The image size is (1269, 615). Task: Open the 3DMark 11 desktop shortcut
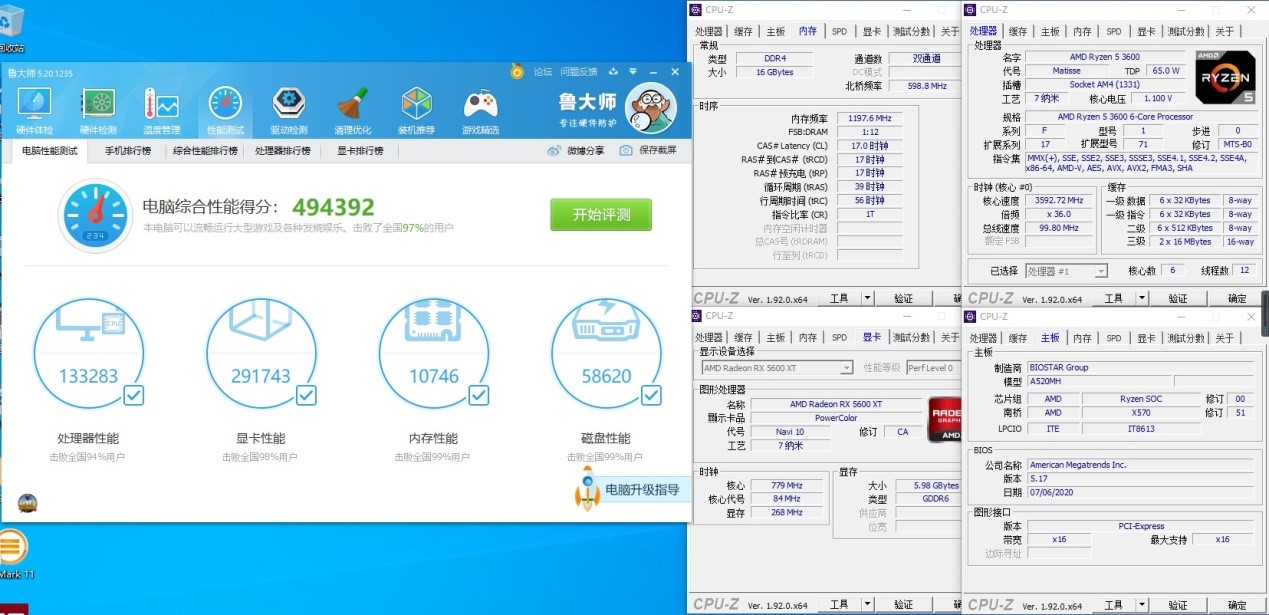point(12,555)
